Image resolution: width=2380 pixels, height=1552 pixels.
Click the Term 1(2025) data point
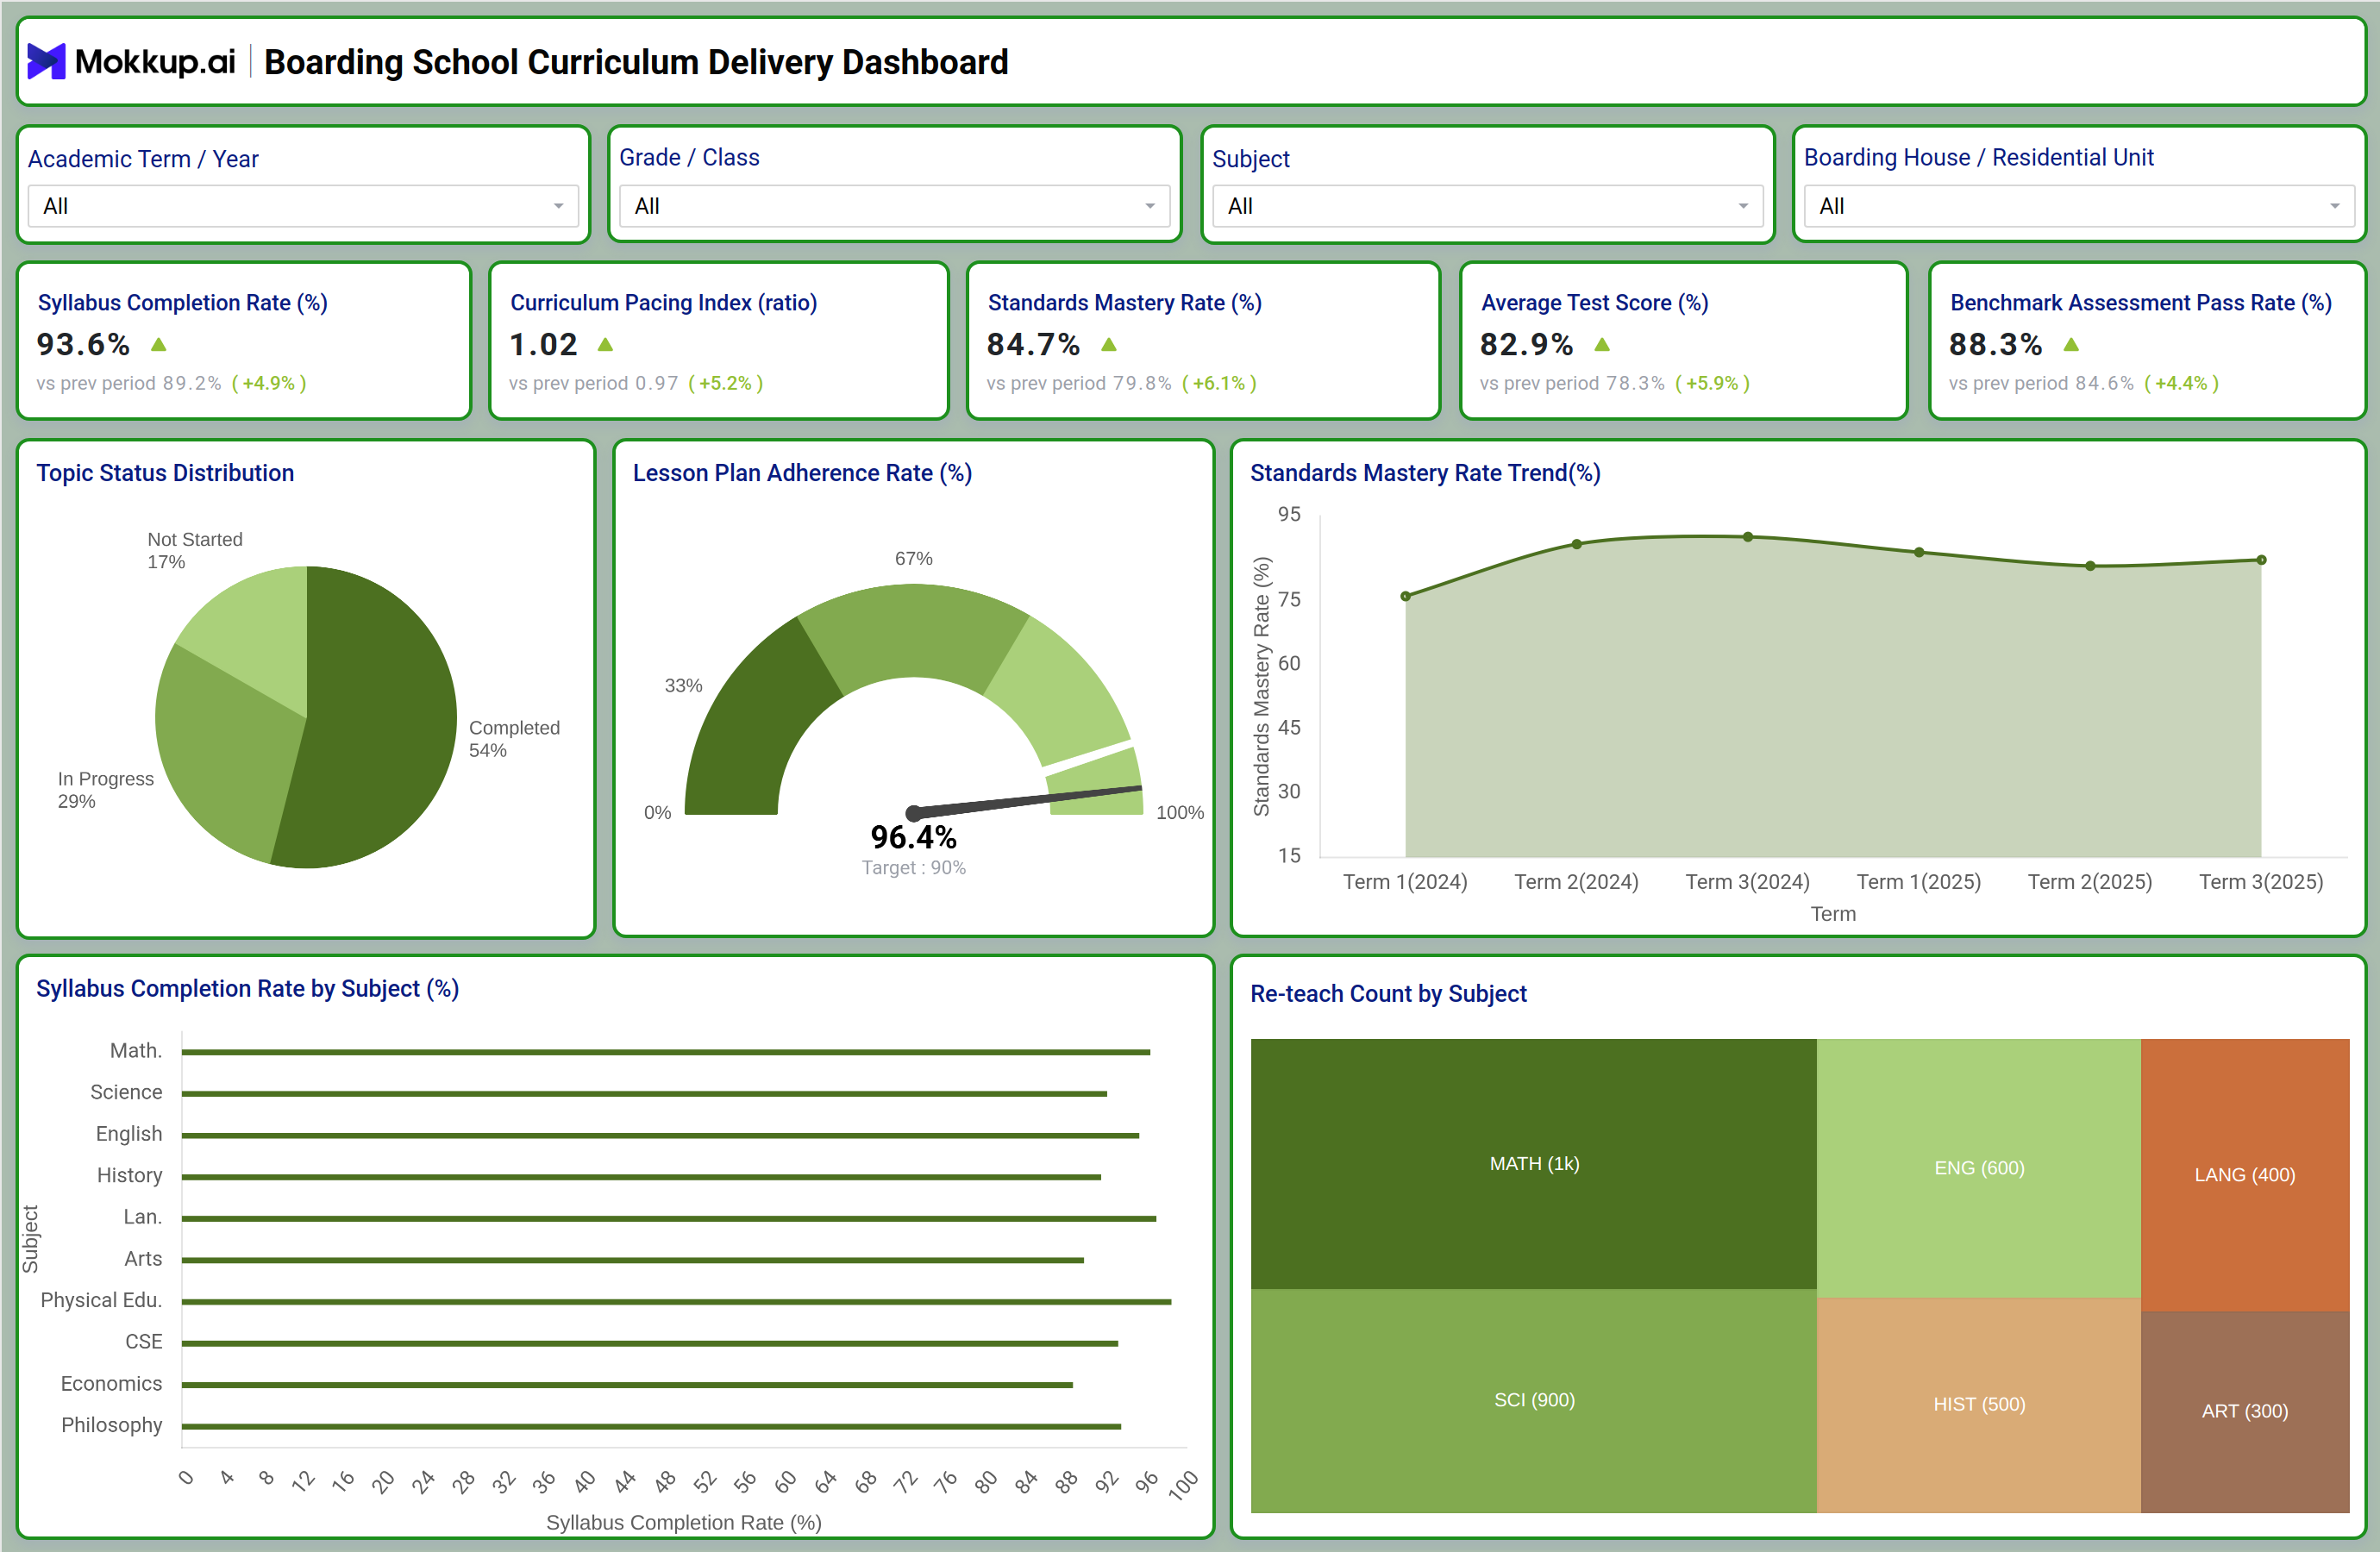[1919, 552]
